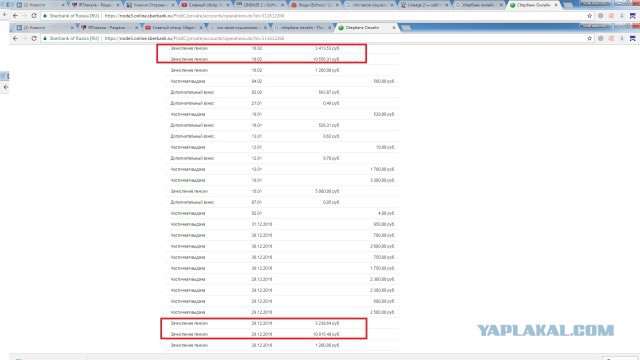Close the lower window's Сбербанк Онлайн tab
Screen dimensions: 640x360
tap(393, 27)
